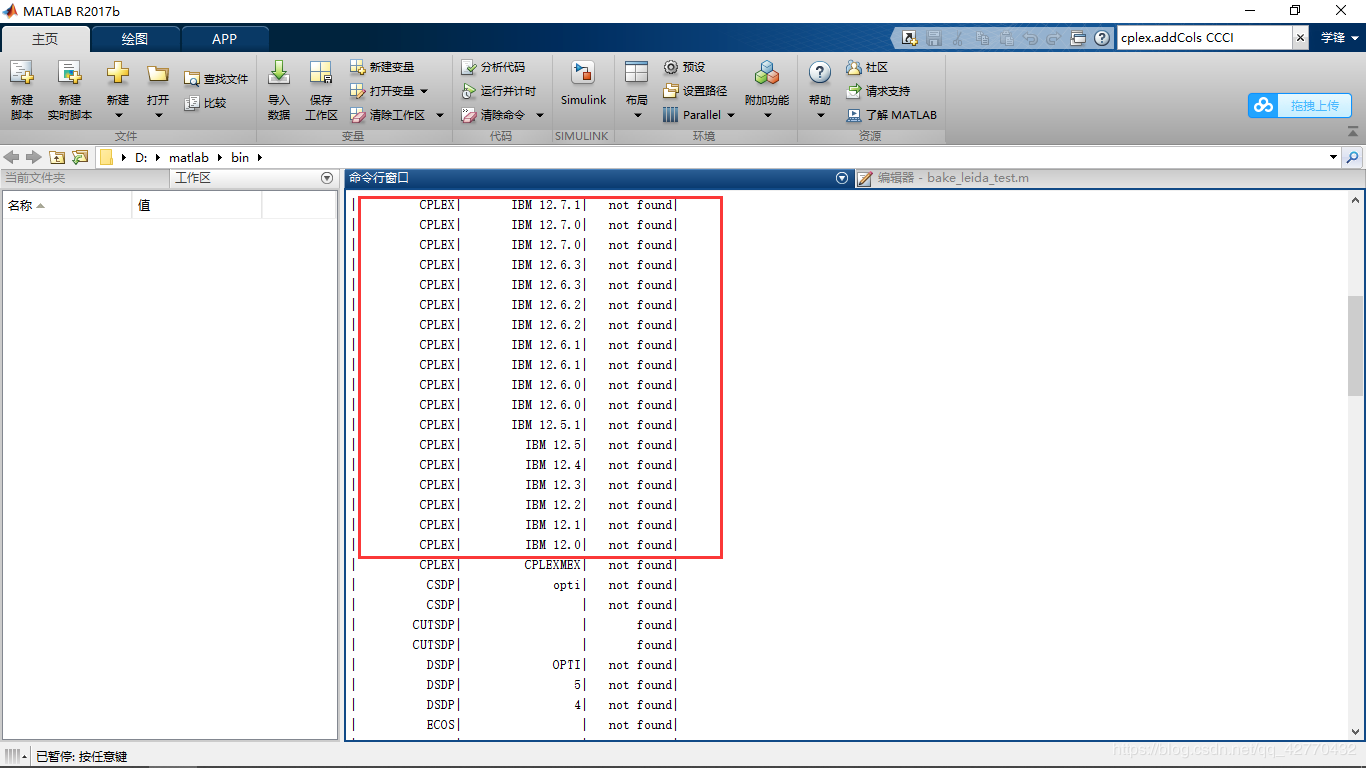This screenshot has width=1366, height=768.
Task: Open Community (社区)
Action: point(867,67)
